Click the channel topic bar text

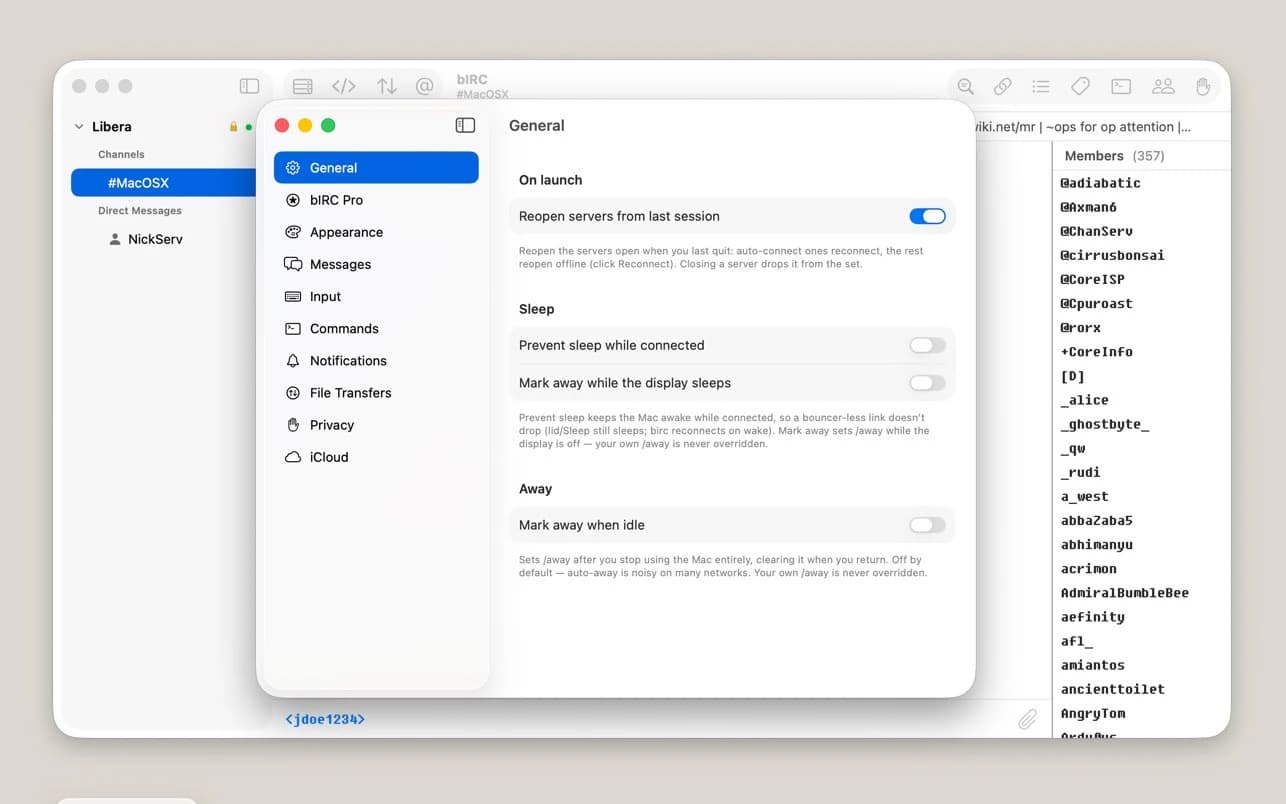click(1083, 127)
